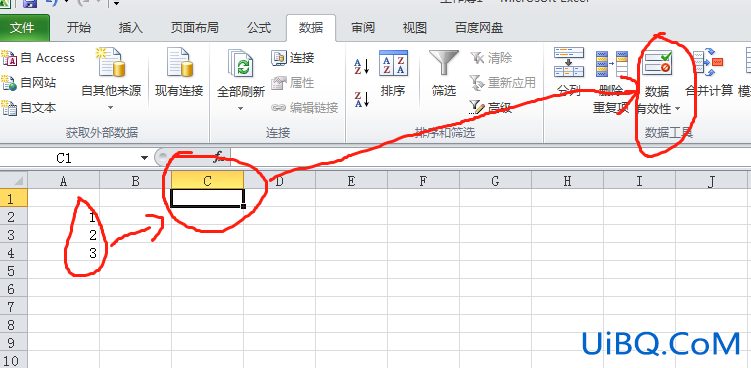The height and width of the screenshot is (368, 751).
Task: Select column H header
Action: (568, 181)
